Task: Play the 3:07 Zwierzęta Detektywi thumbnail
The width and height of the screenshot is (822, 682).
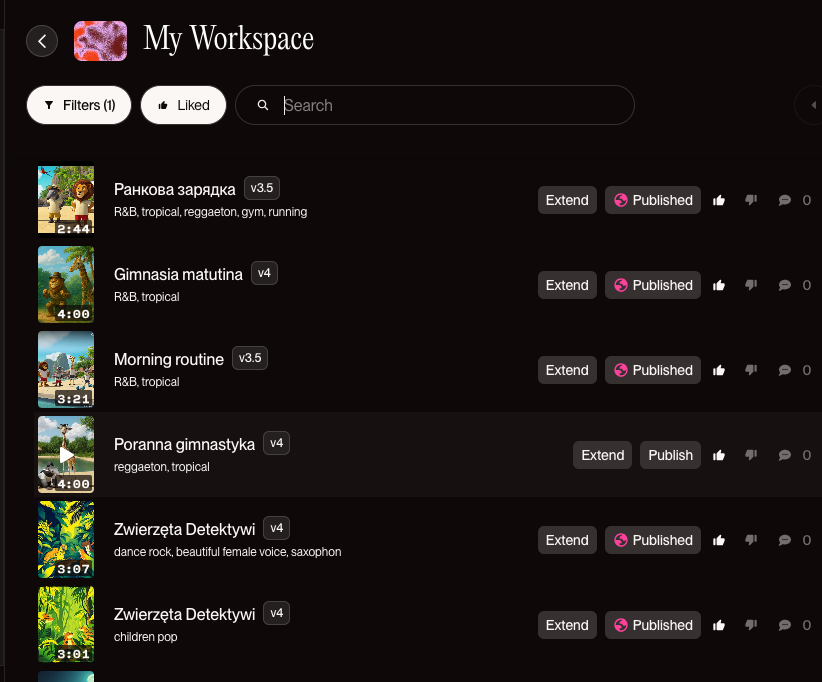Action: [66, 539]
